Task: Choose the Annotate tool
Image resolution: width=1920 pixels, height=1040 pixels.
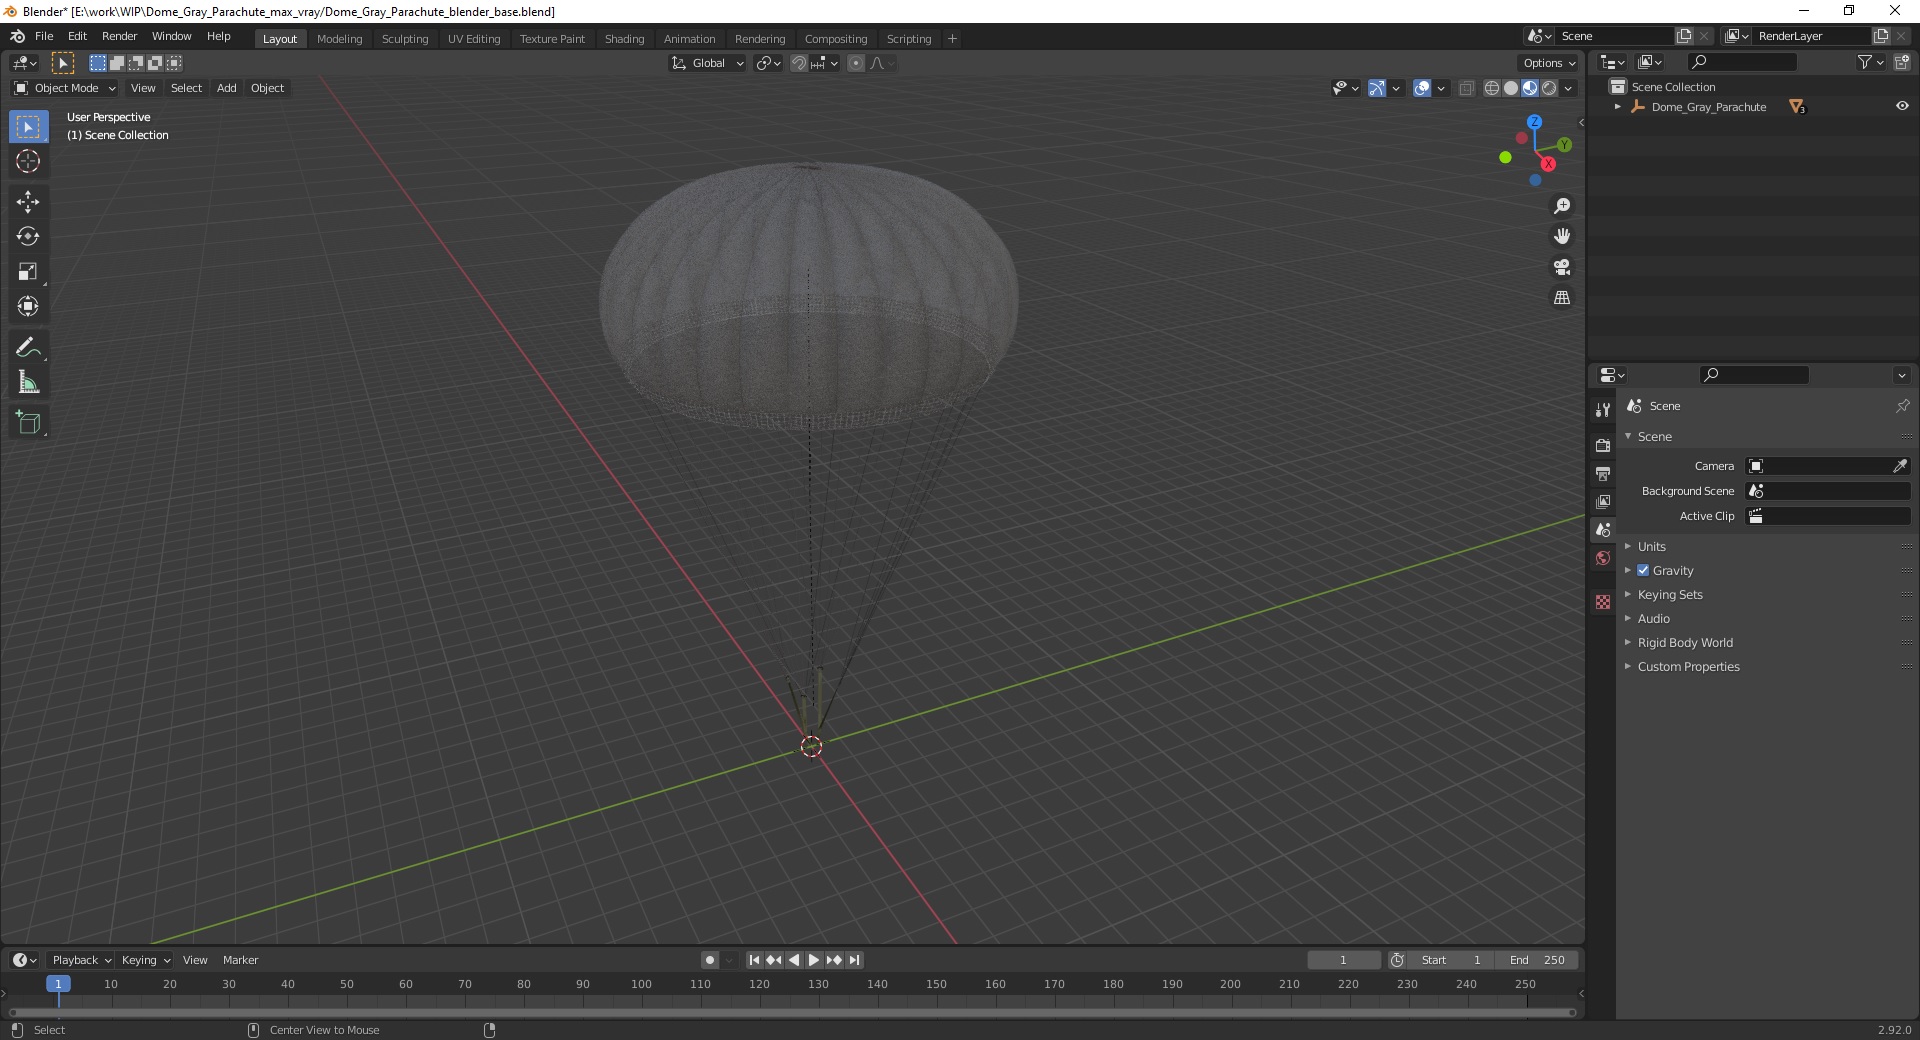Action: [28, 347]
